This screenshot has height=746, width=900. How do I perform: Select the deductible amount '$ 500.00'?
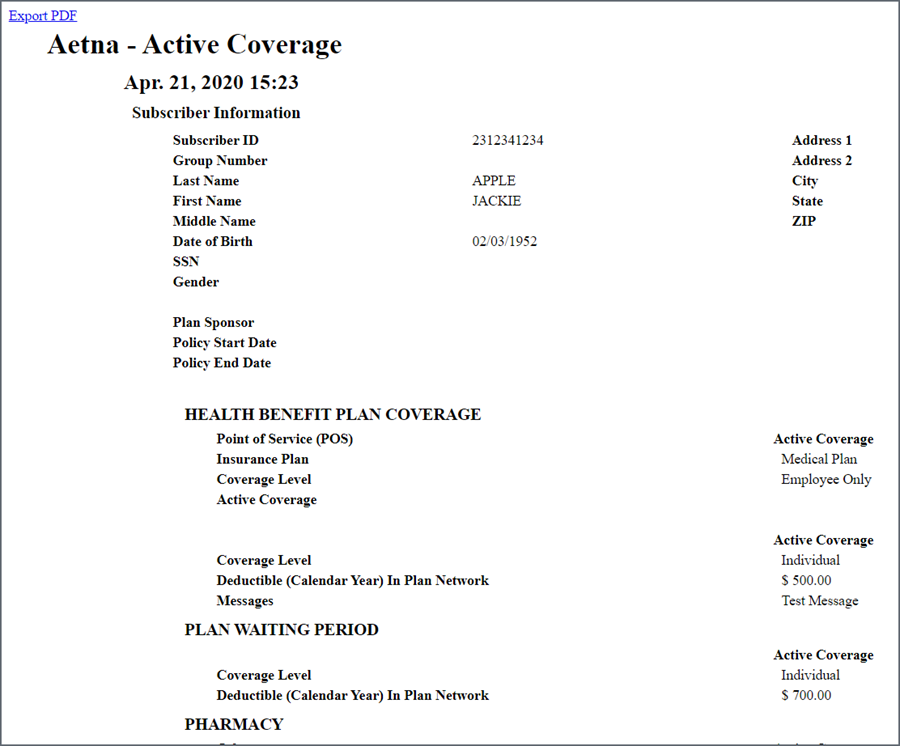click(806, 580)
